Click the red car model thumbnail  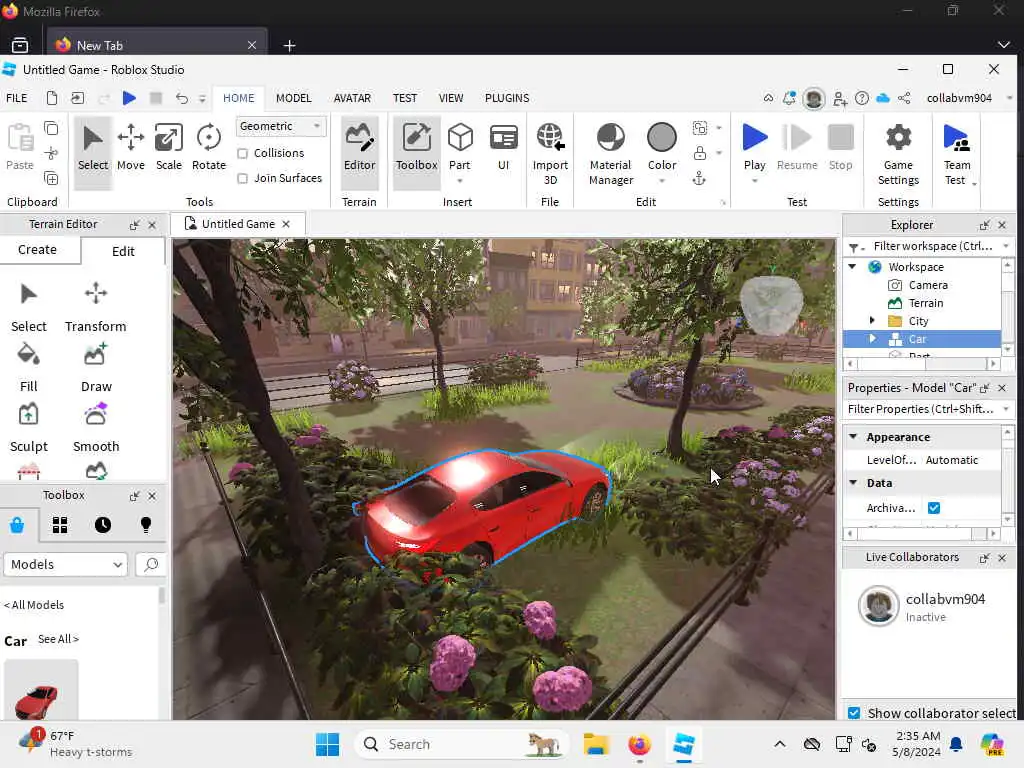click(x=41, y=690)
